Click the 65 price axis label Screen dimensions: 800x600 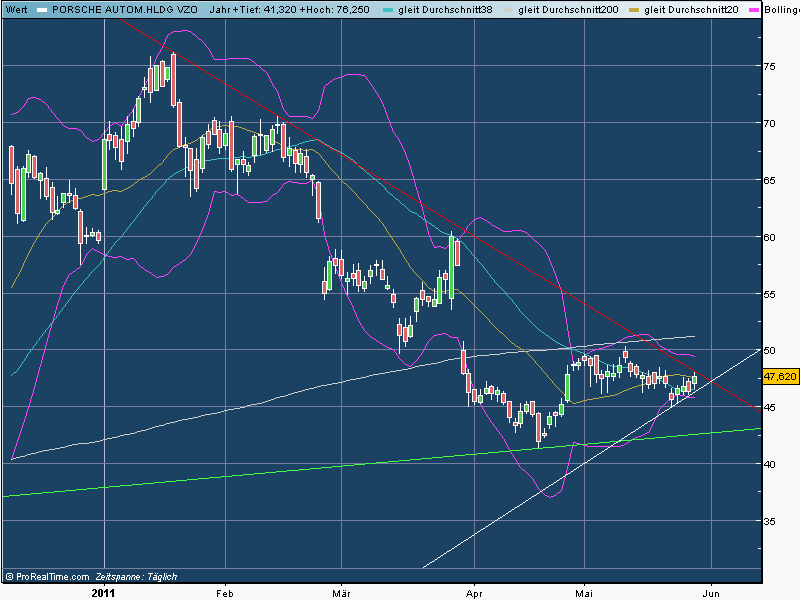pos(769,180)
